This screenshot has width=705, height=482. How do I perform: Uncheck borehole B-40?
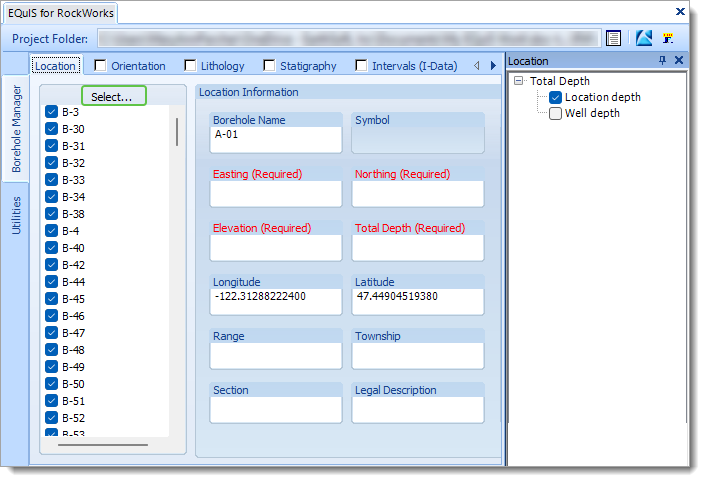52,248
